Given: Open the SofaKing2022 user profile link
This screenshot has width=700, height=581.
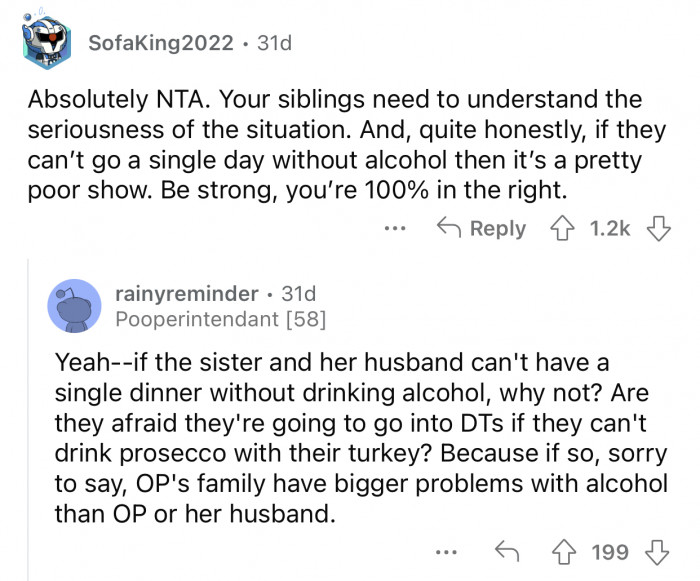Looking at the screenshot, I should pyautogui.click(x=161, y=44).
